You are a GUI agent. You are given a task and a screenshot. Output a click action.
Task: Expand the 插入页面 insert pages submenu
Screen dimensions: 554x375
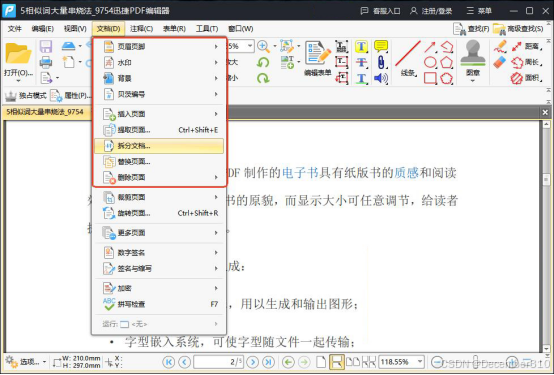[159, 114]
